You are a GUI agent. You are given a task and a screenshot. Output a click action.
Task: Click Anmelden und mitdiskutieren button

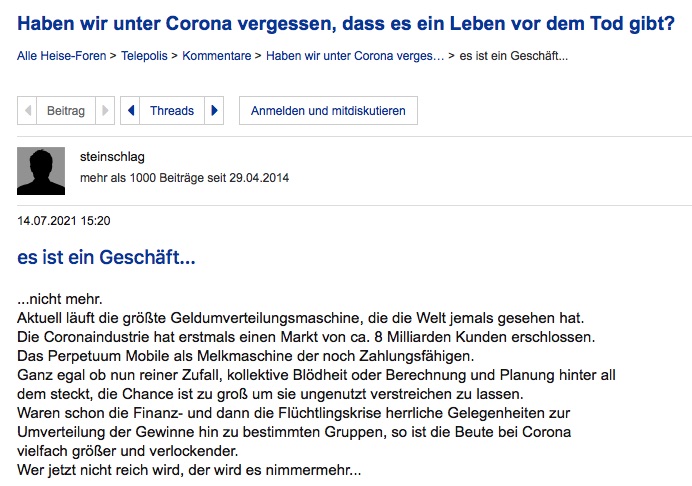point(328,111)
